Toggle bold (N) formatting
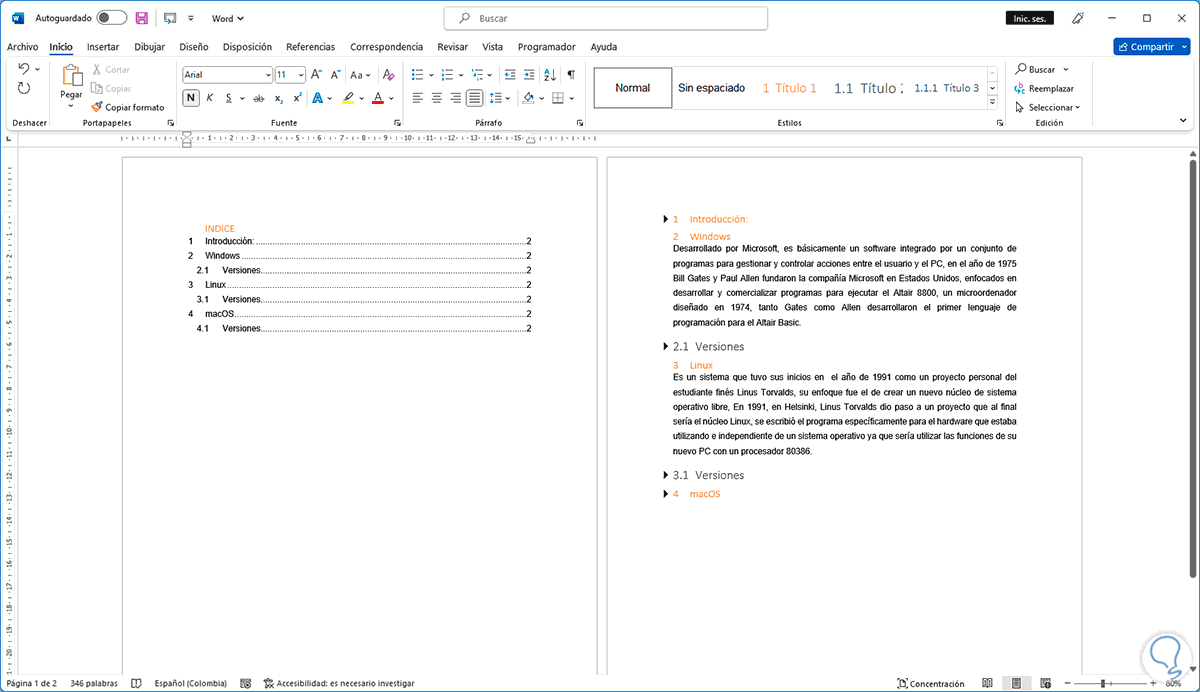 [191, 98]
